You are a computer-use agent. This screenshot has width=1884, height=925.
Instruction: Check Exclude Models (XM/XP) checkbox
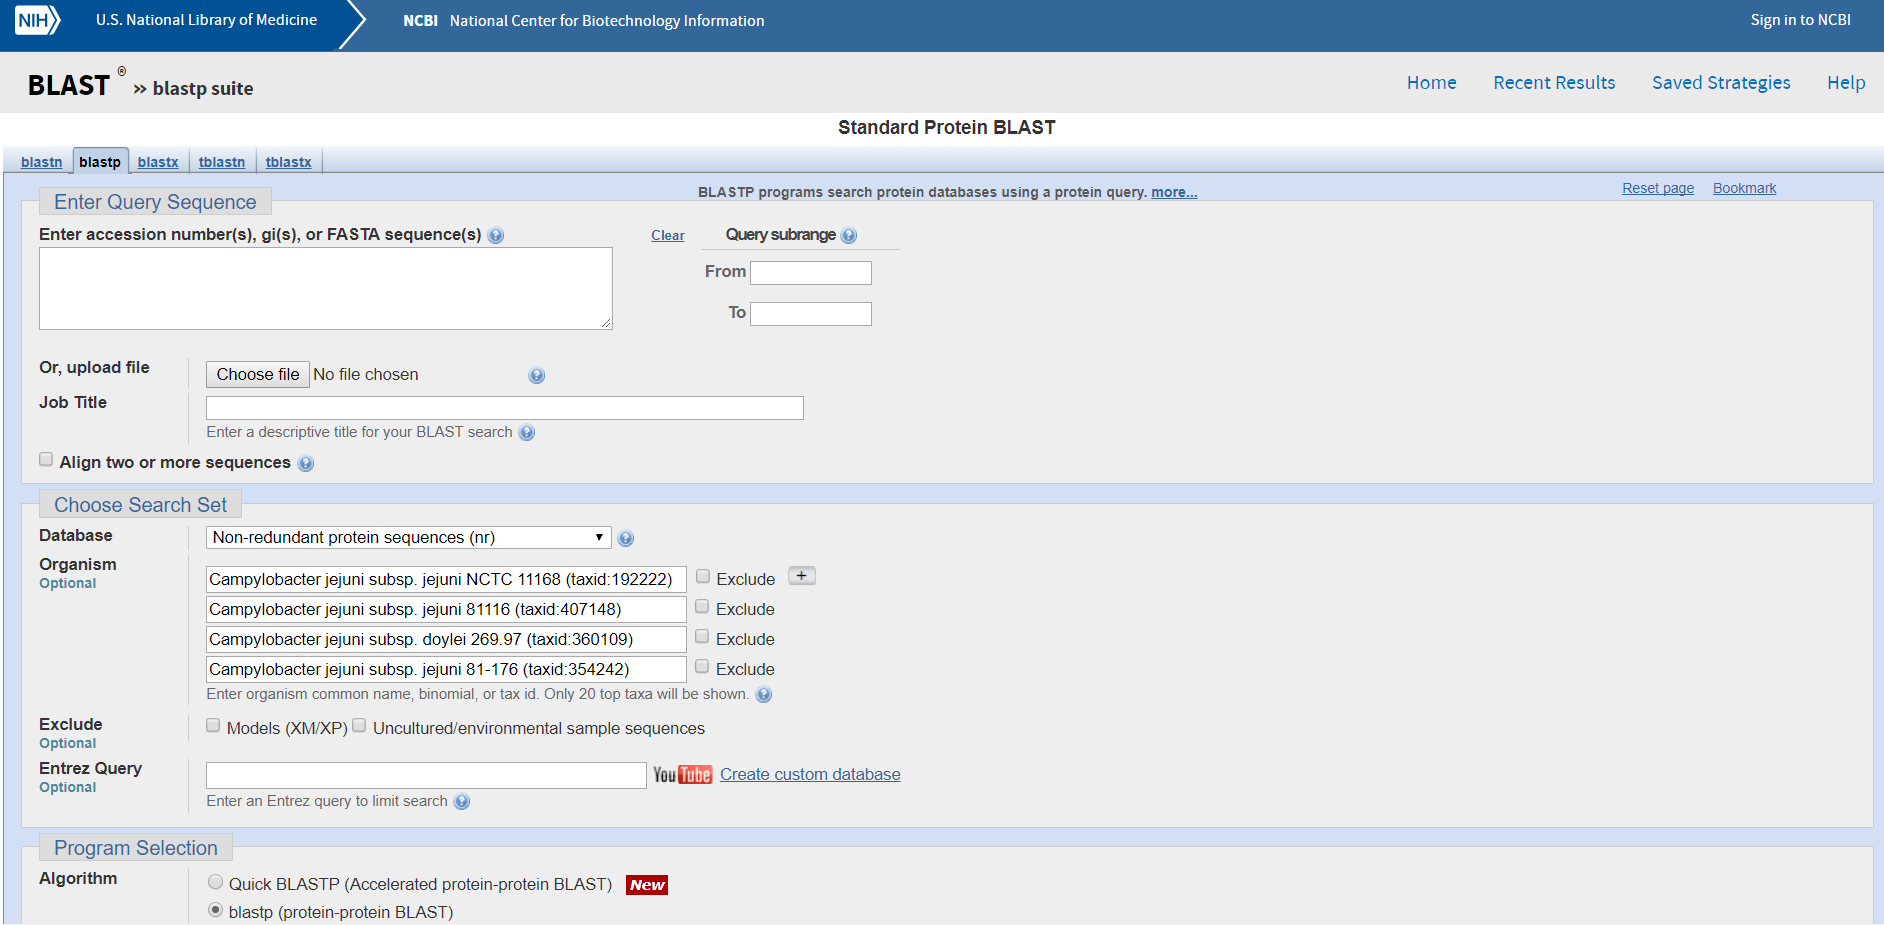[x=213, y=726]
